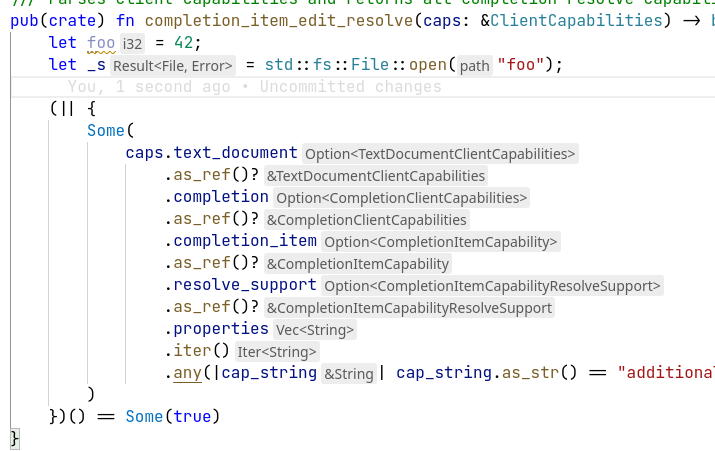The image size is (715, 451).
Task: Click the cap_string closure parameter
Action: click(x=269, y=373)
